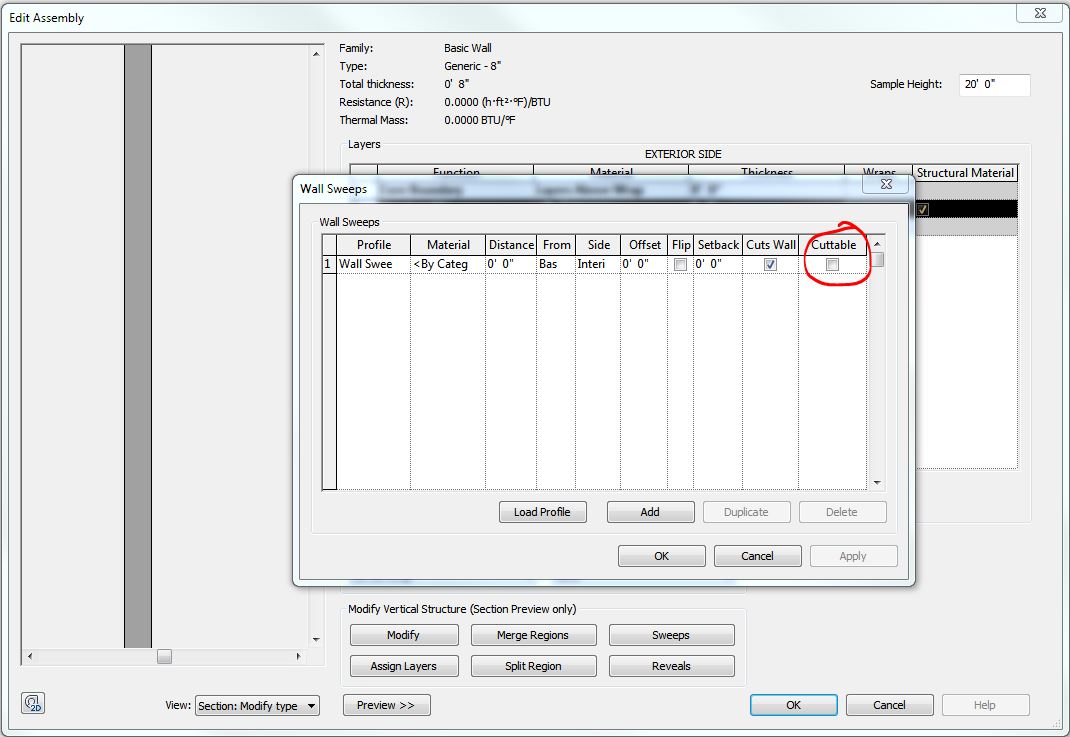Select the Offset cell in sweep row 1
Image resolution: width=1070 pixels, height=737 pixels.
point(644,264)
